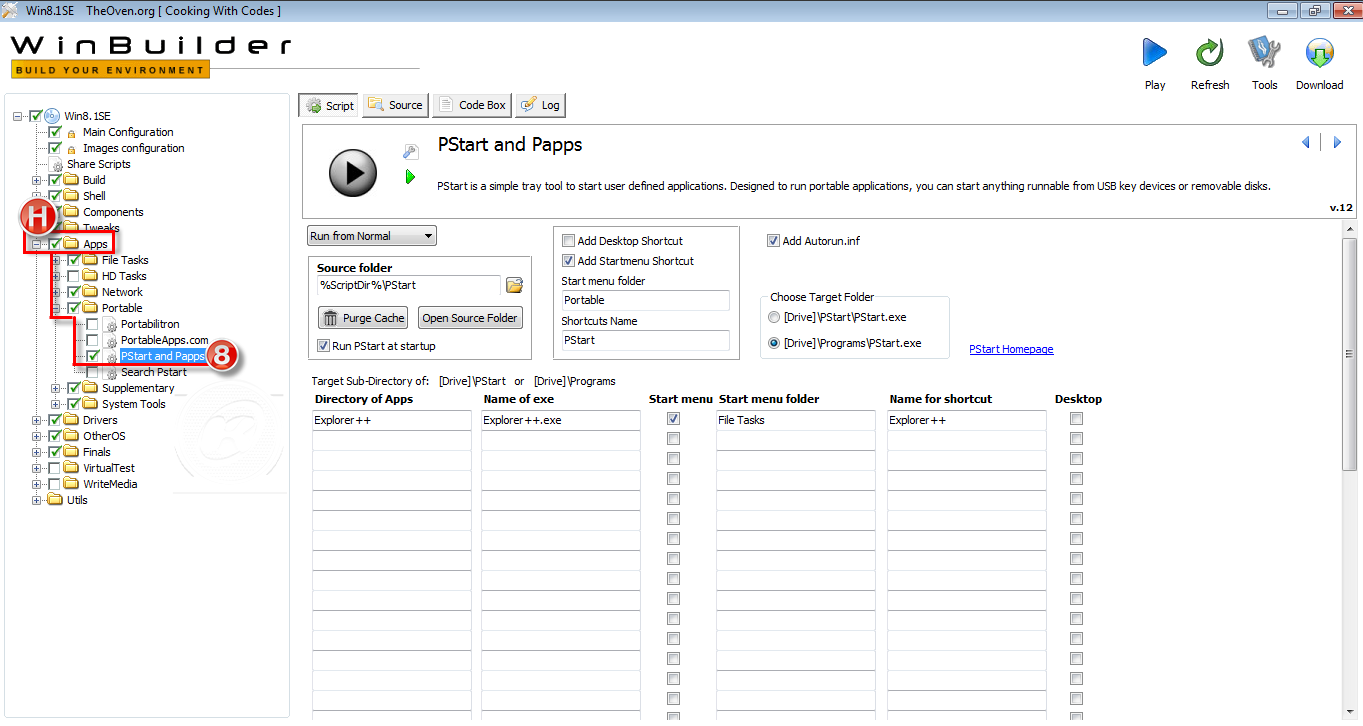This screenshot has width=1363, height=726.
Task: Select the File Tasks tree item
Action: pyautogui.click(x=125, y=260)
